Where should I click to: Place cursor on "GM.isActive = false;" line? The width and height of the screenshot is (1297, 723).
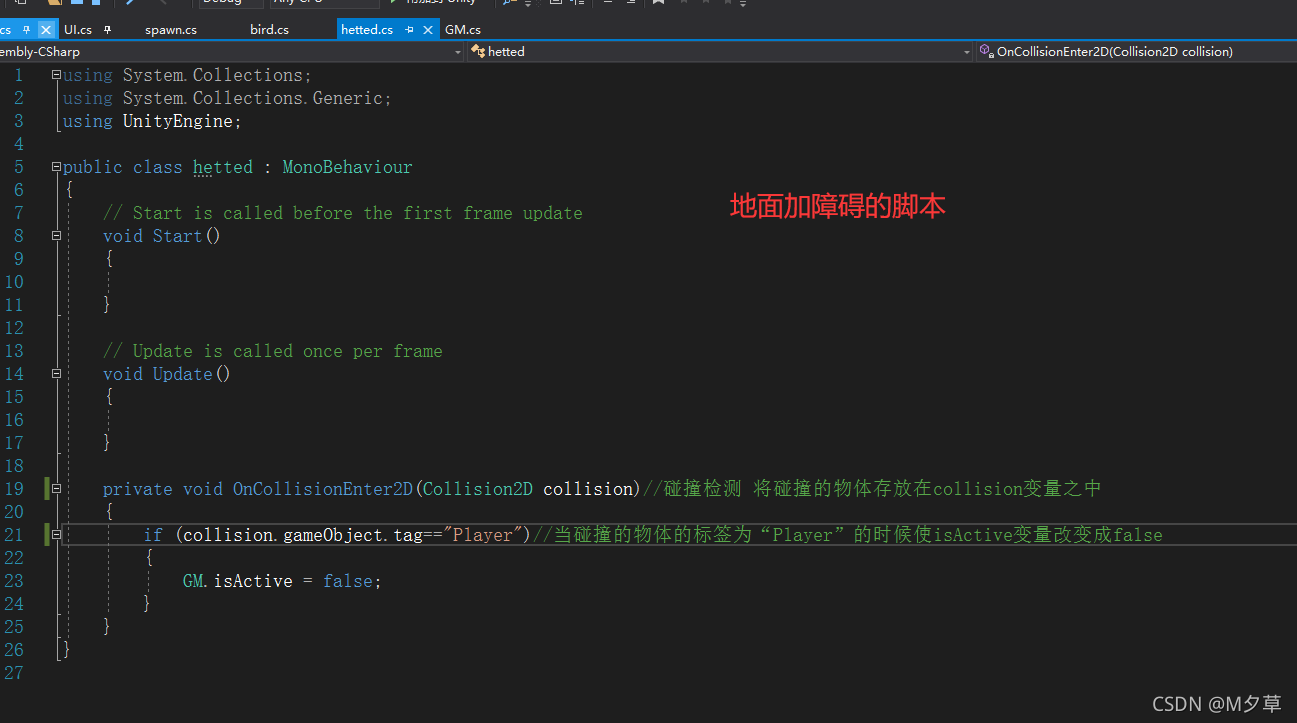pyautogui.click(x=282, y=581)
